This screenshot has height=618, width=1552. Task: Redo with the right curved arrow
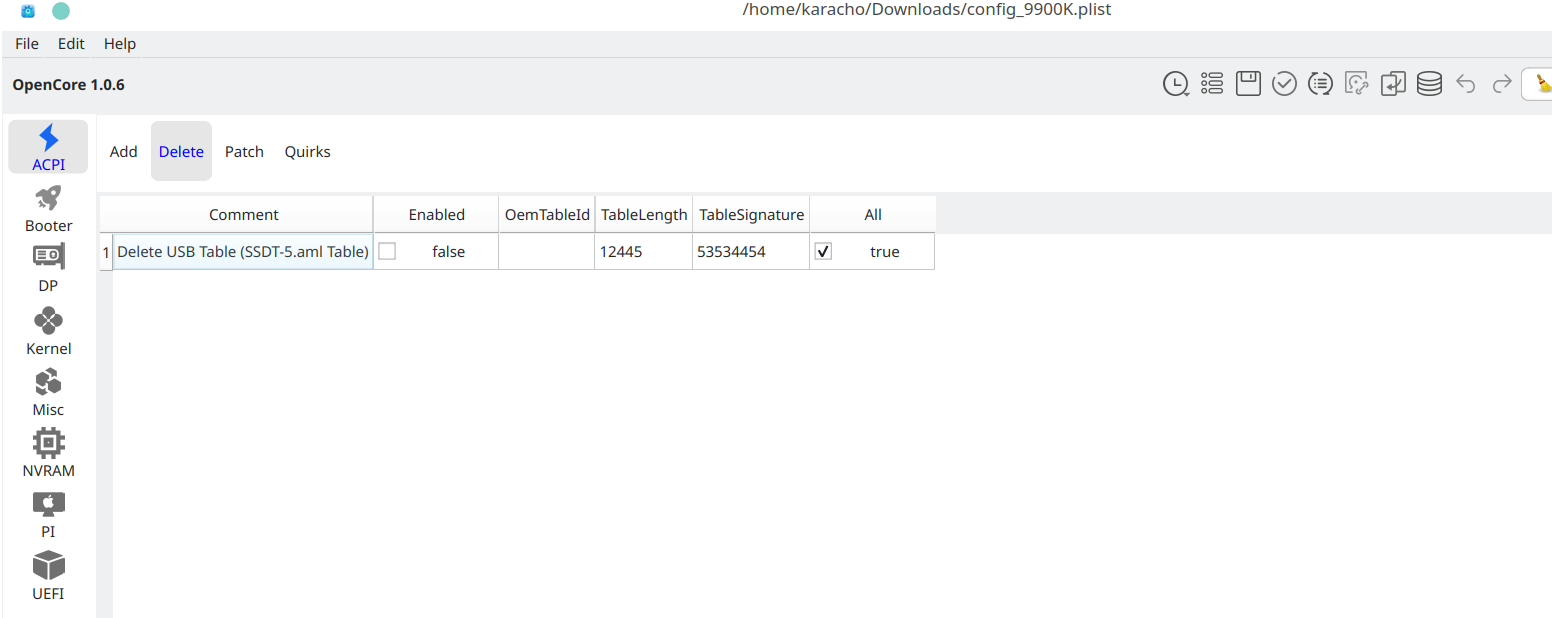(x=1502, y=84)
